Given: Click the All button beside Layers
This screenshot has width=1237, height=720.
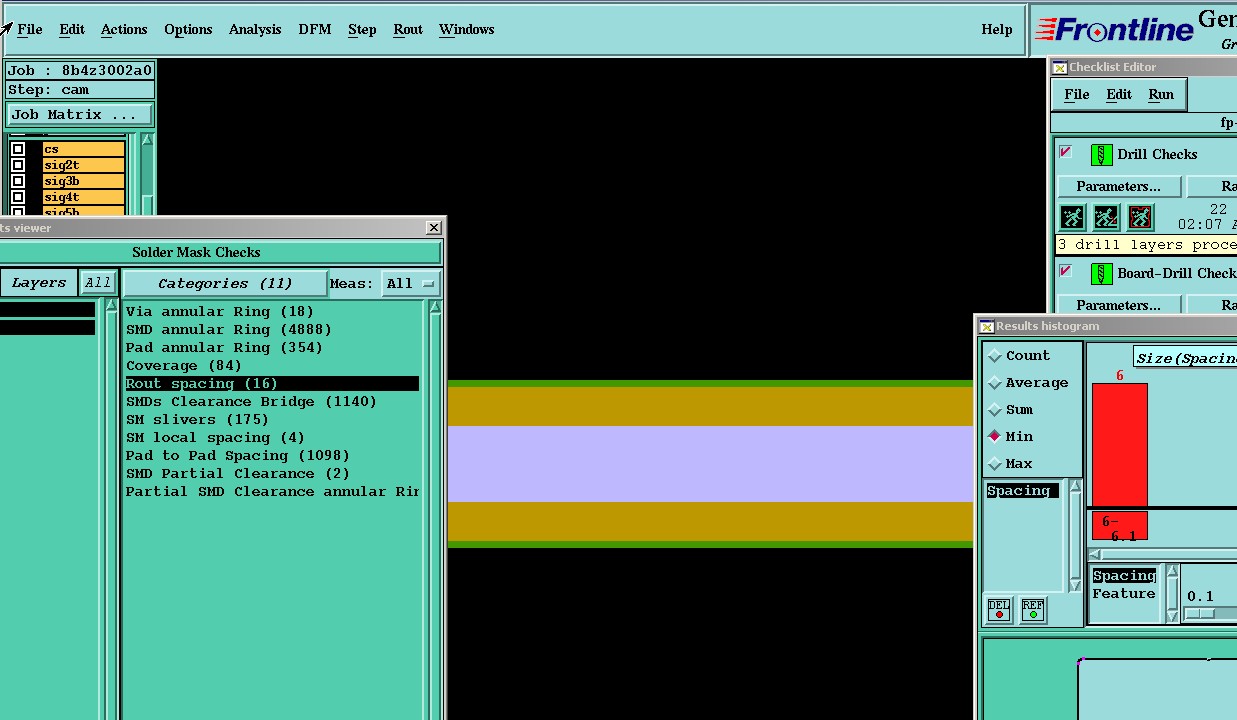Looking at the screenshot, I should point(98,283).
